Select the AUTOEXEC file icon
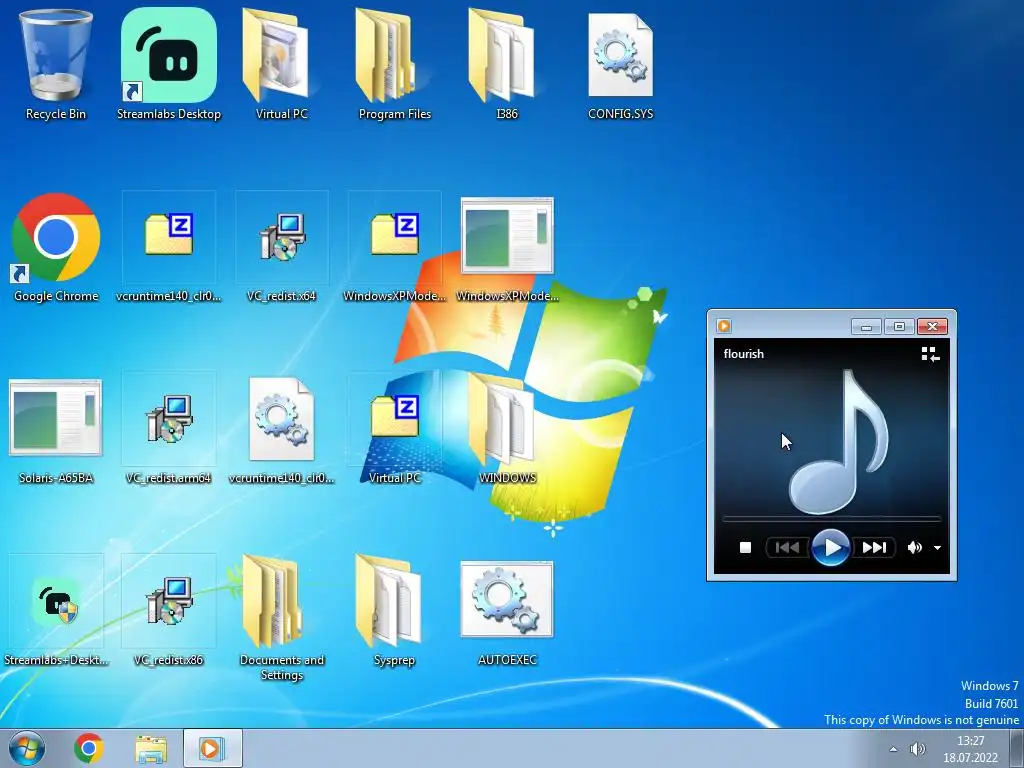This screenshot has width=1024, height=768. click(x=507, y=611)
